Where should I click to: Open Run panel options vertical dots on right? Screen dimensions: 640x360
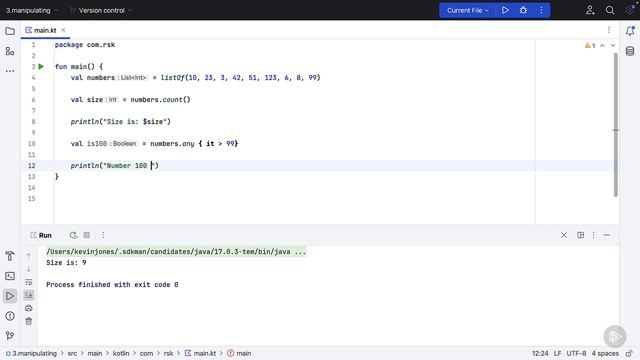(593, 235)
